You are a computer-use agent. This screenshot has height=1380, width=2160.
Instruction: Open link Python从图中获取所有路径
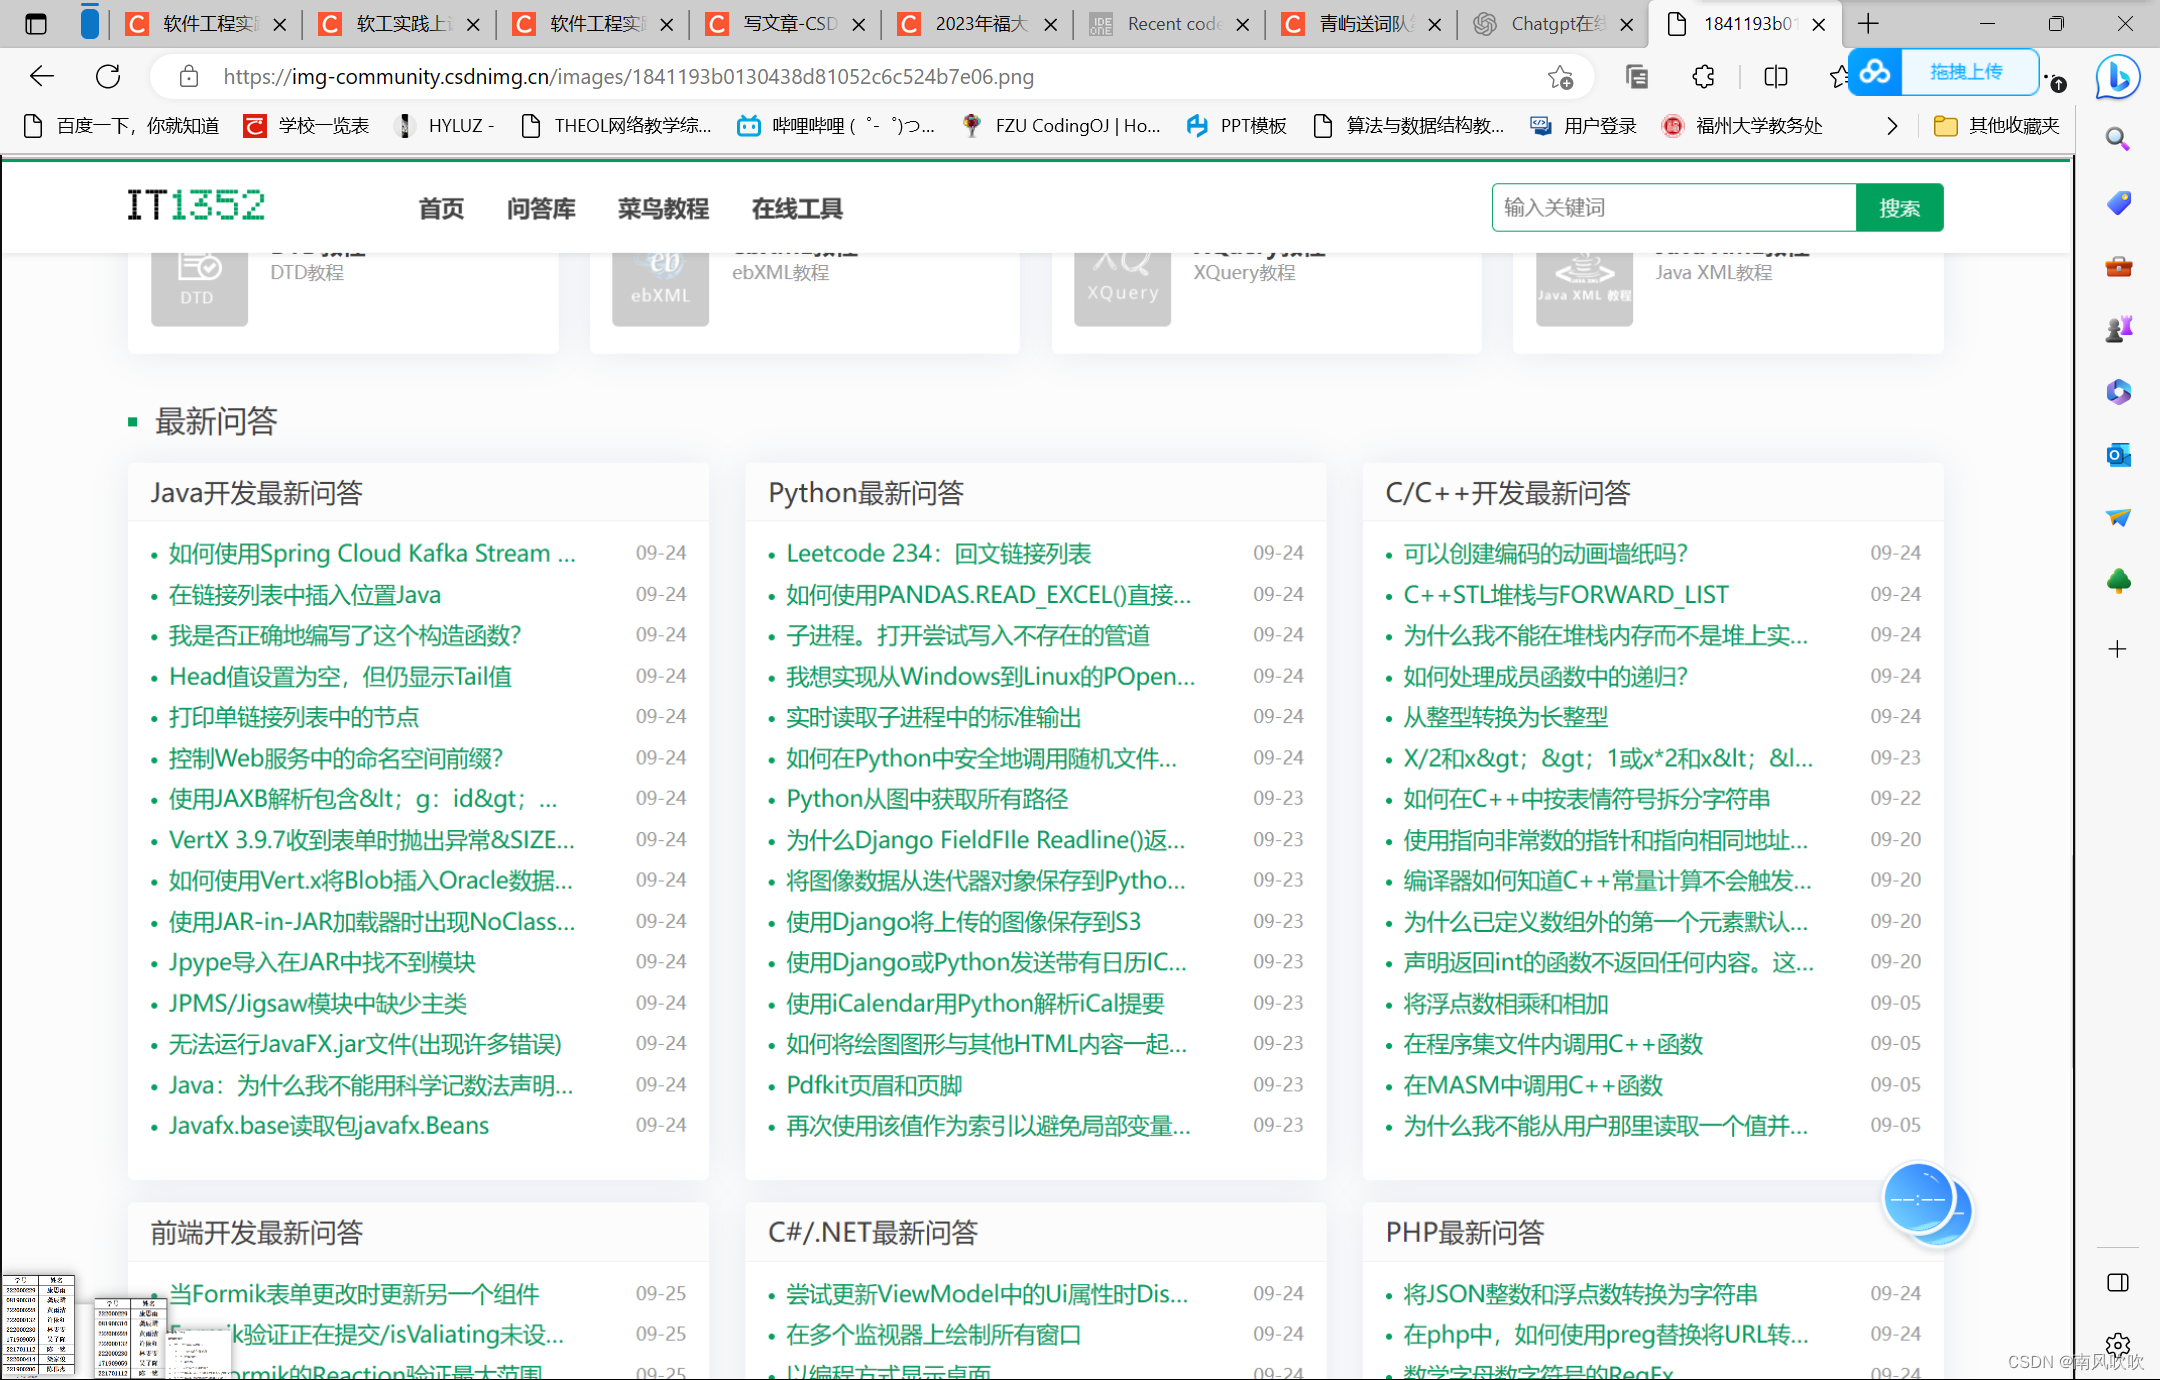927,798
